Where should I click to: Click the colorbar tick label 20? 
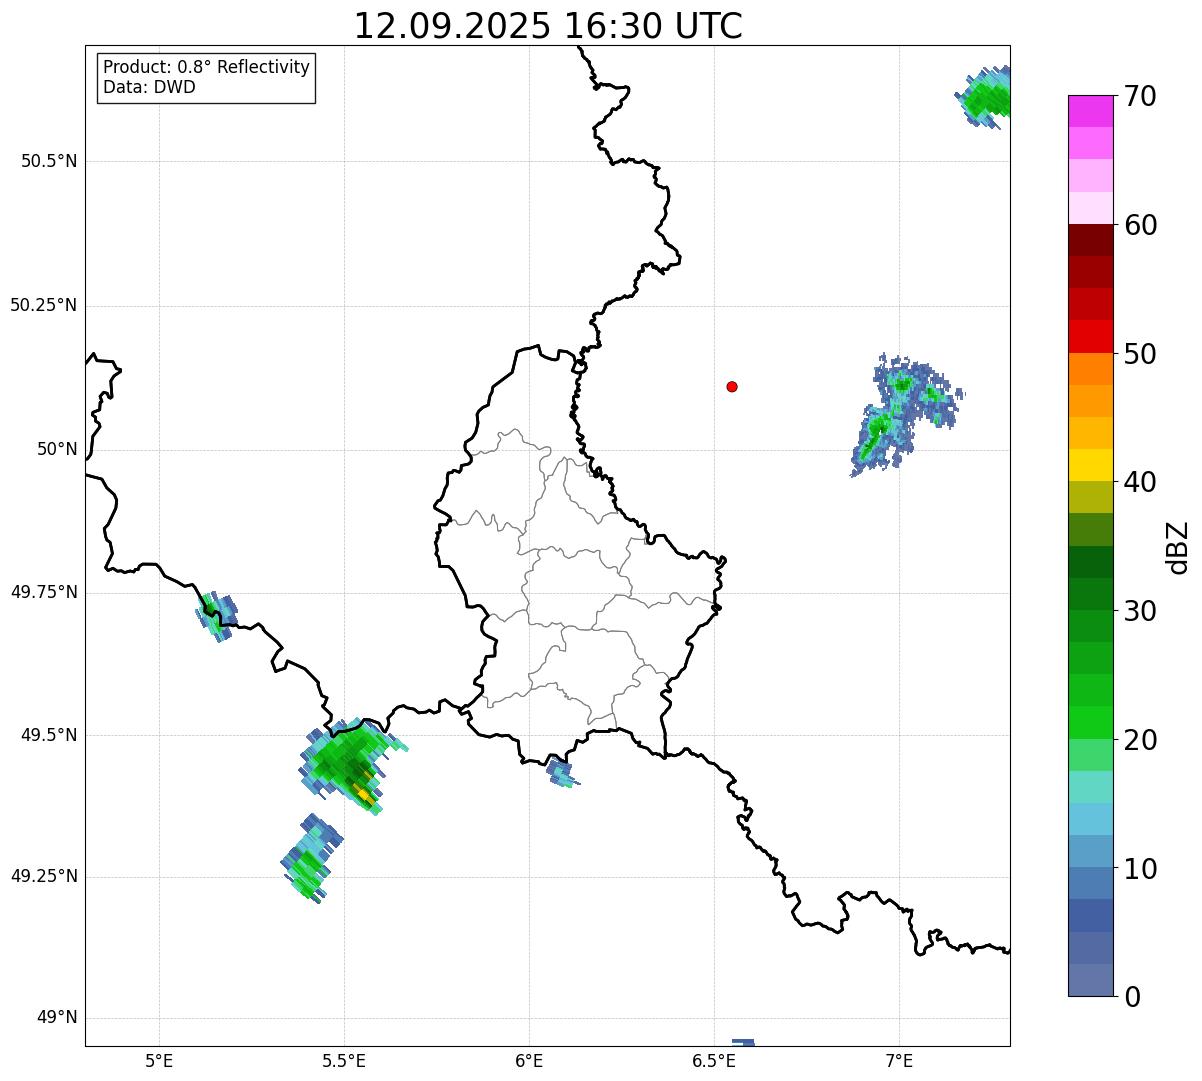[1140, 740]
